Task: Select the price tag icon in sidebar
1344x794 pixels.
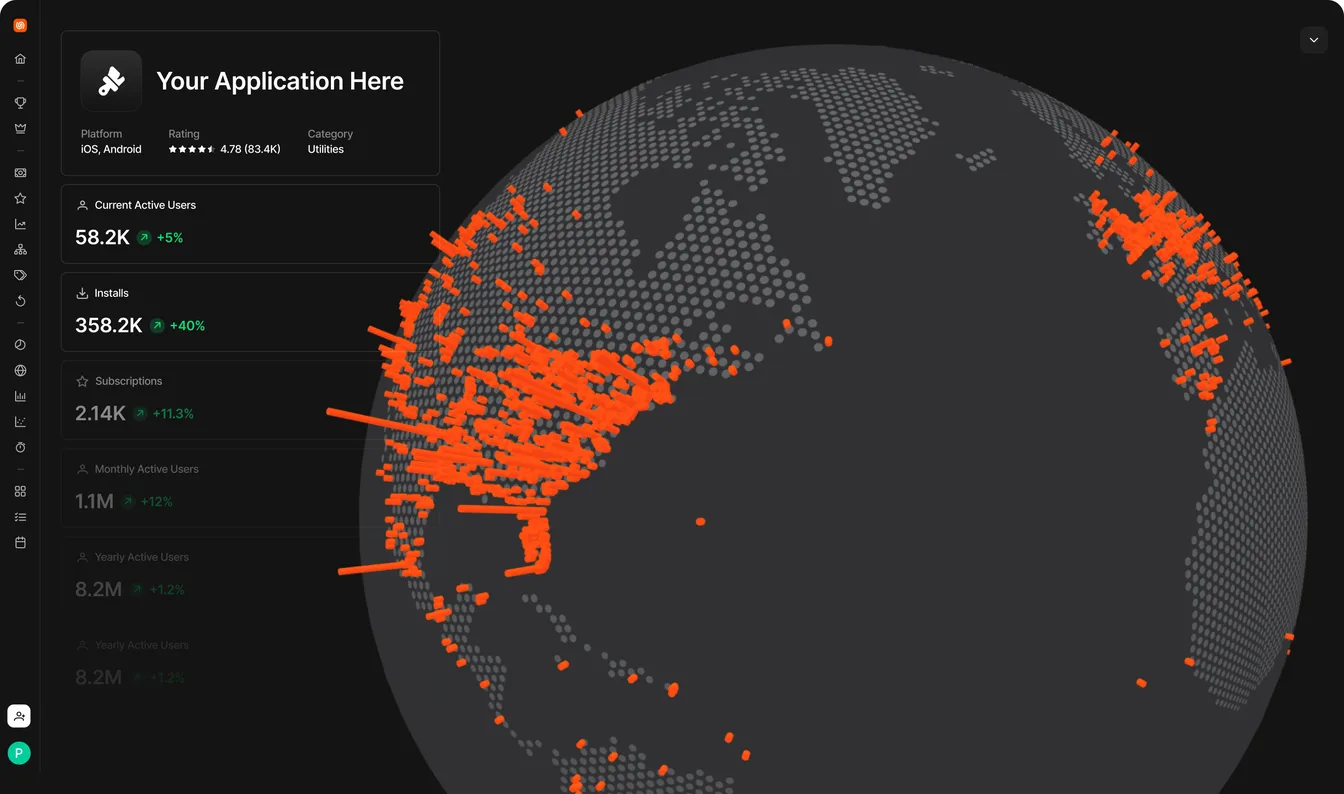Action: click(20, 275)
